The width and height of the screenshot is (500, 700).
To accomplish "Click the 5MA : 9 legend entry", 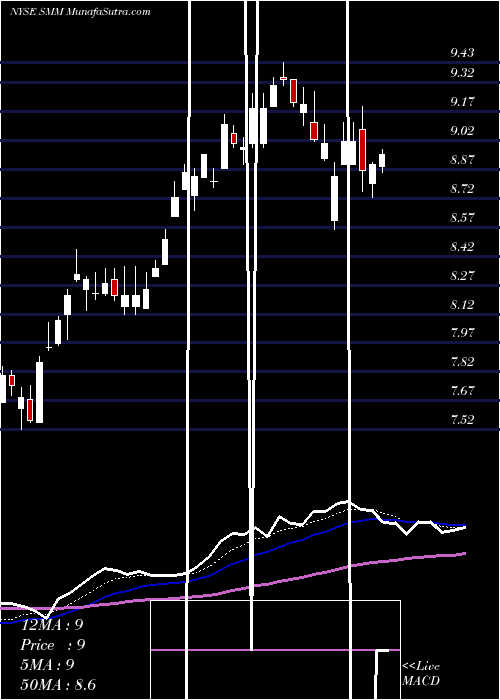I will point(47,665).
